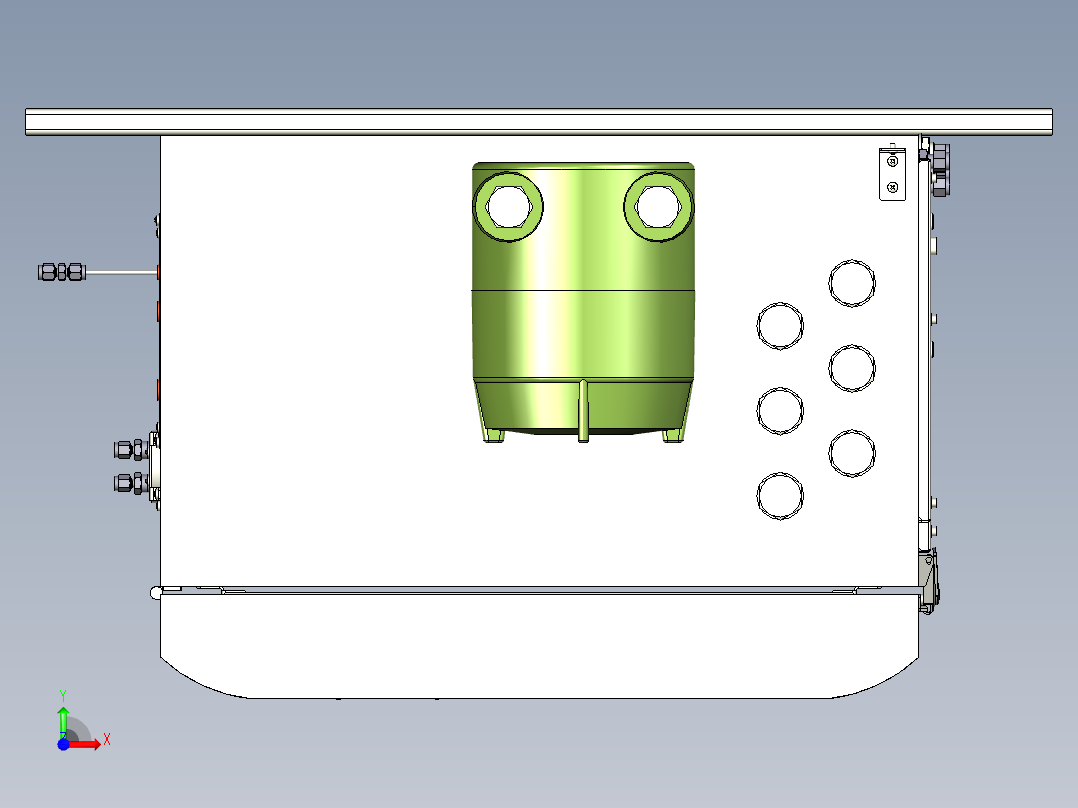
Task: Pick the center vertical rib on green cylinder base
Action: [x=583, y=411]
